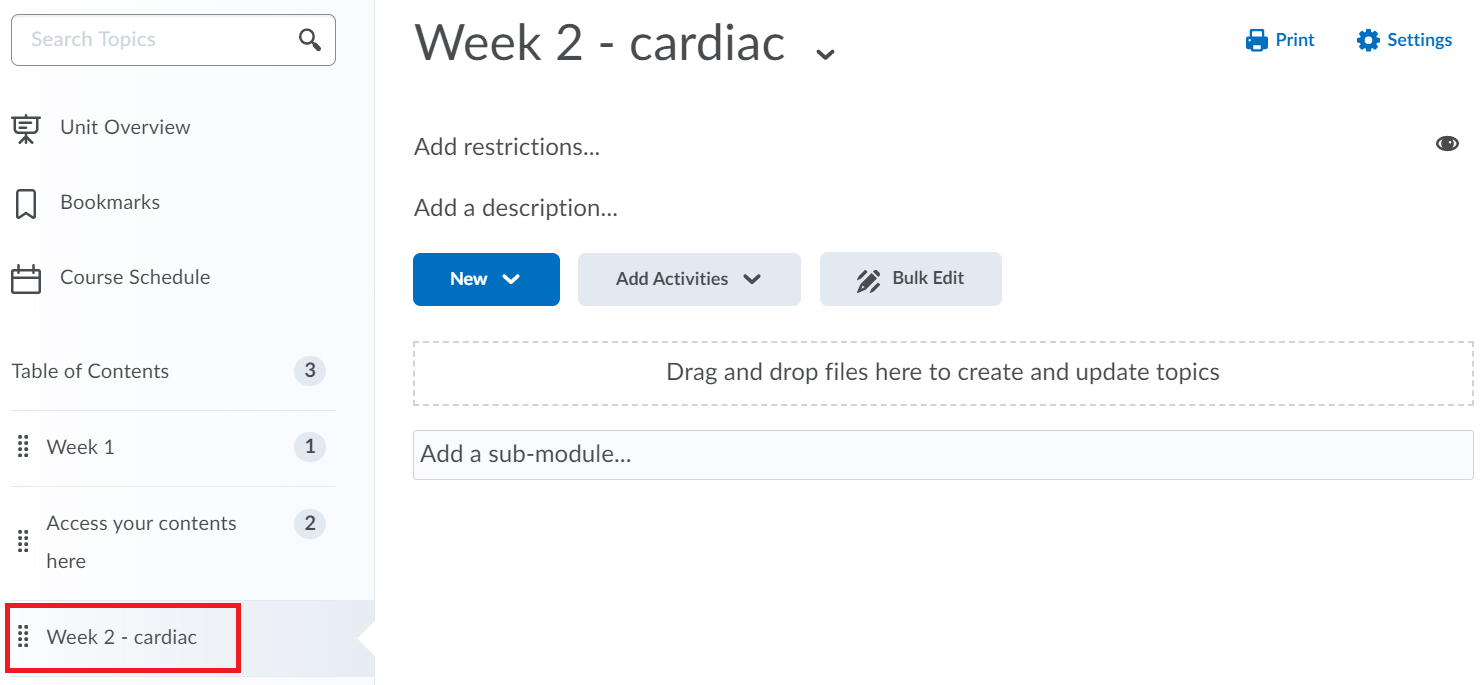Screen dimensions: 1484x685
Task: Click the Unit Overview presentation icon
Action: pos(26,128)
